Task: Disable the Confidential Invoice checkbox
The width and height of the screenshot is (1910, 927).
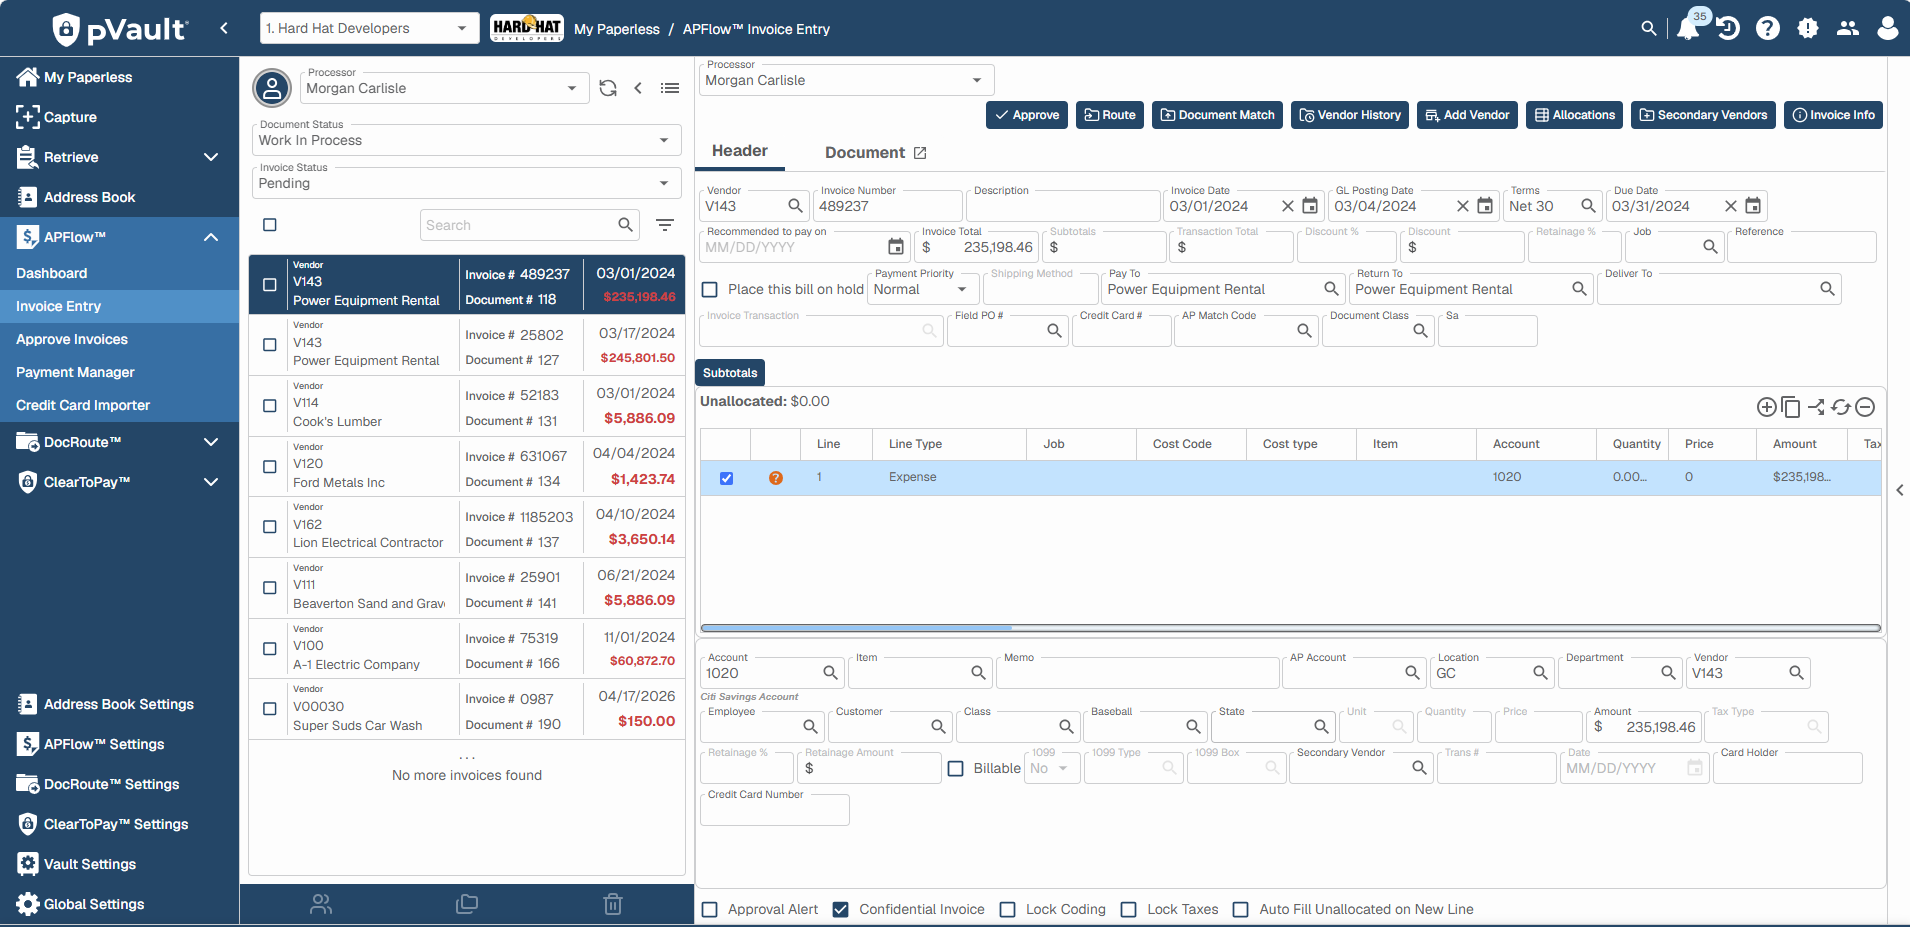Action: pos(841,909)
